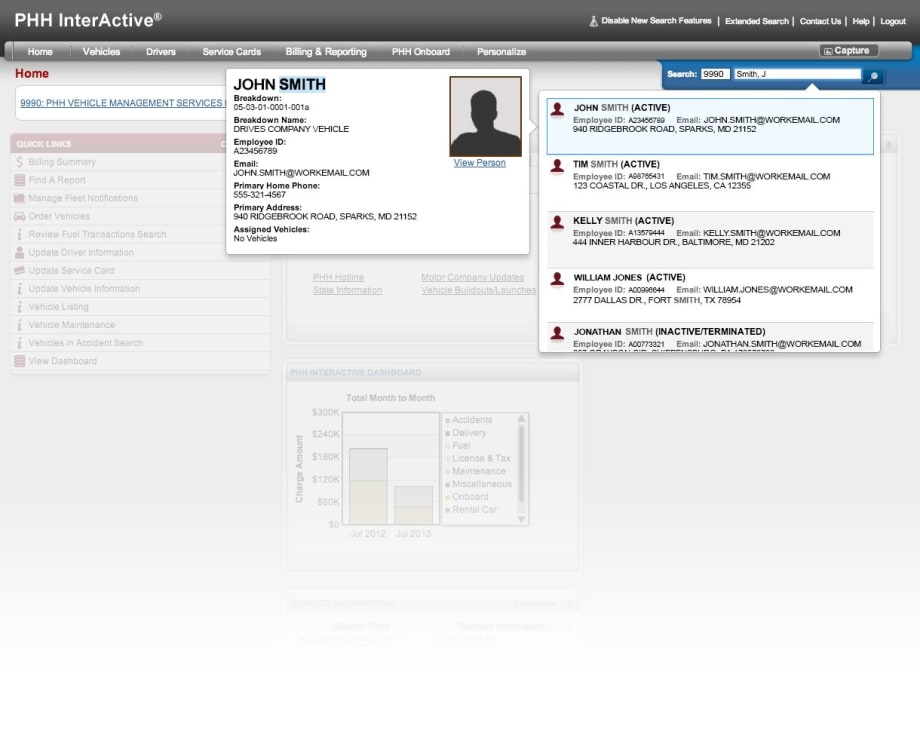The height and width of the screenshot is (745, 920).
Task: Click the chart legend scroll-up arrow
Action: tap(521, 419)
